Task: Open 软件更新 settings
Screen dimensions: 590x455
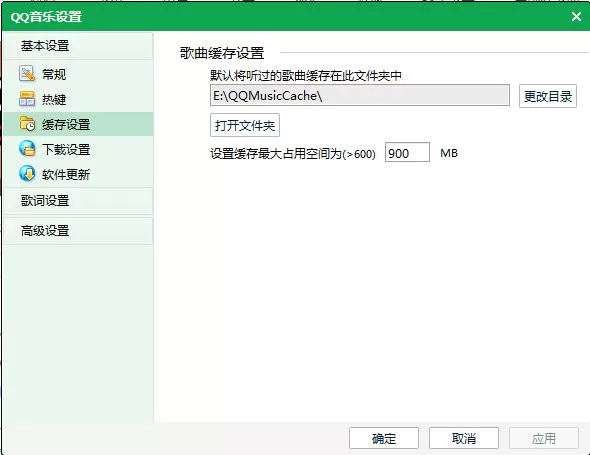Action: tap(78, 174)
